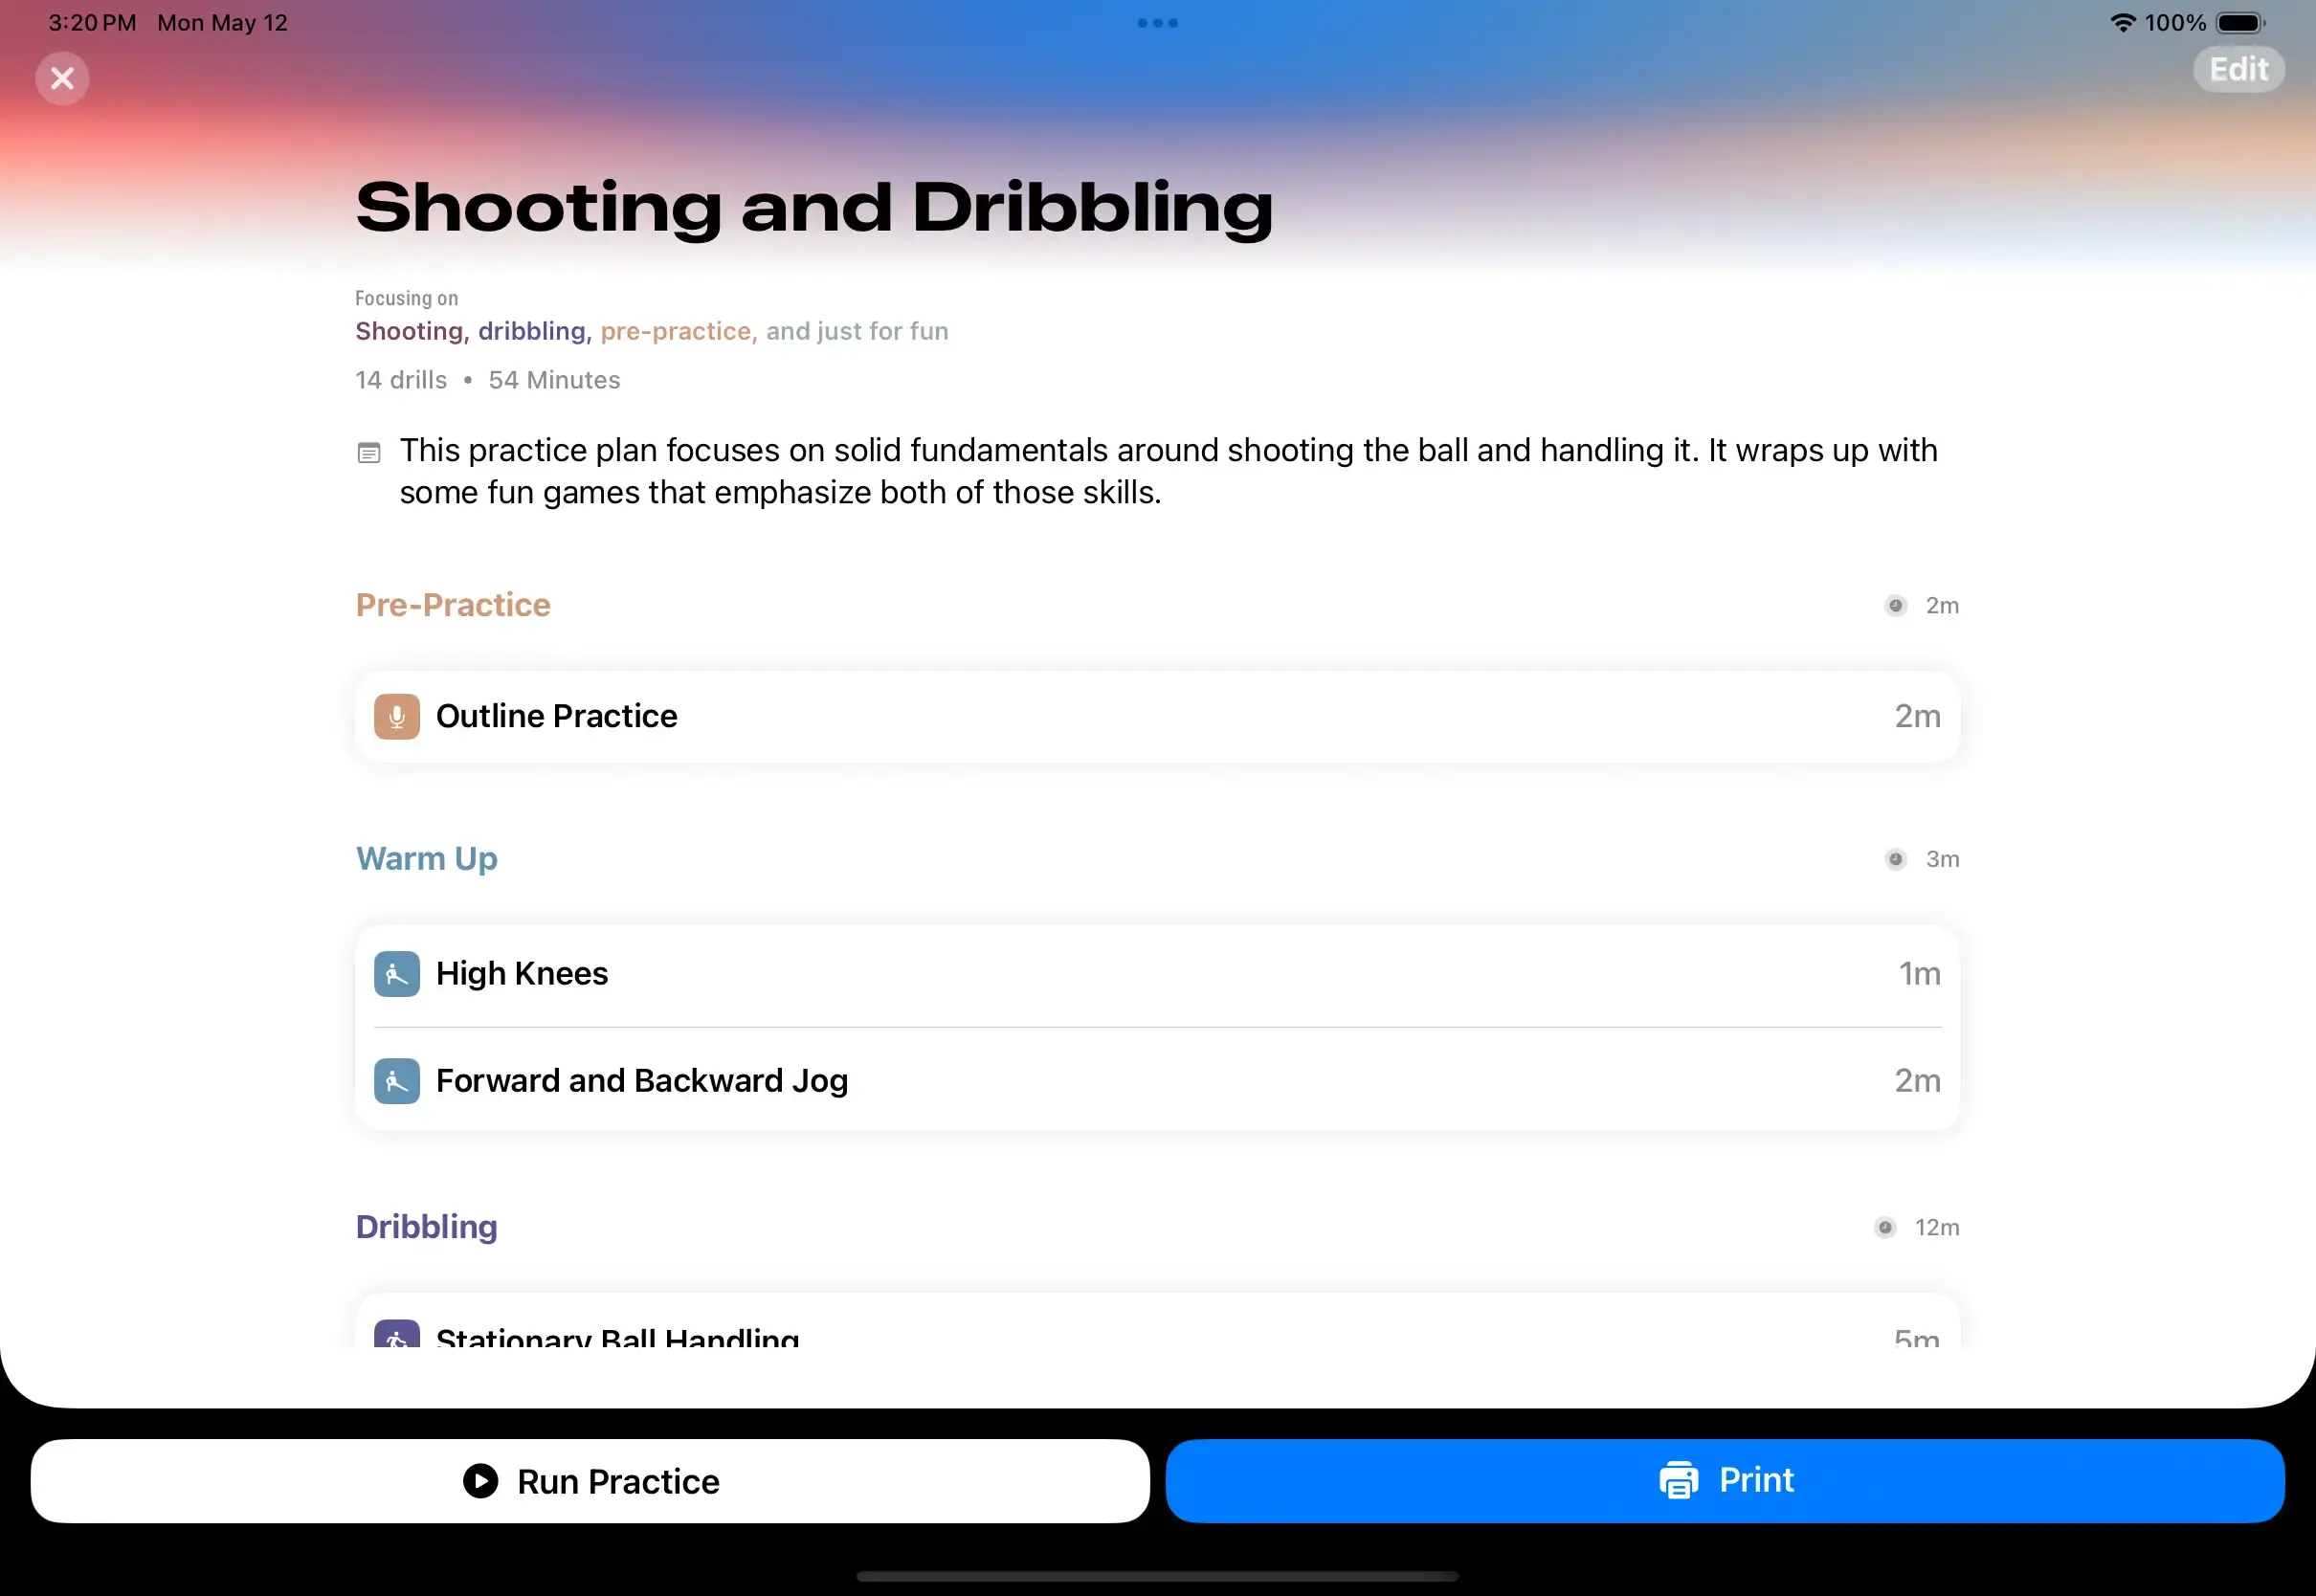The image size is (2316, 1596).
Task: Click the Wi-Fi status icon
Action: 2122,22
